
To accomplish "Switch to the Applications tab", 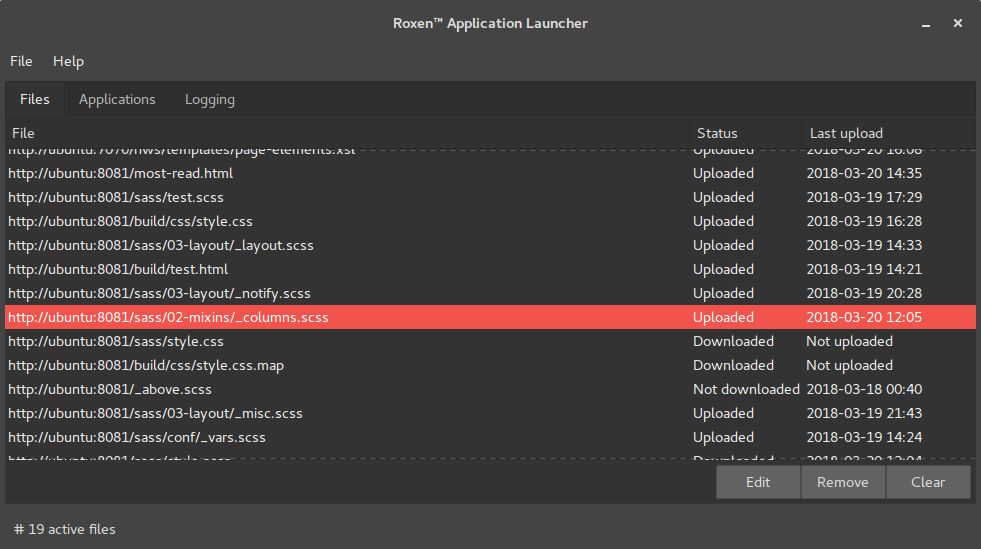I will point(117,99).
